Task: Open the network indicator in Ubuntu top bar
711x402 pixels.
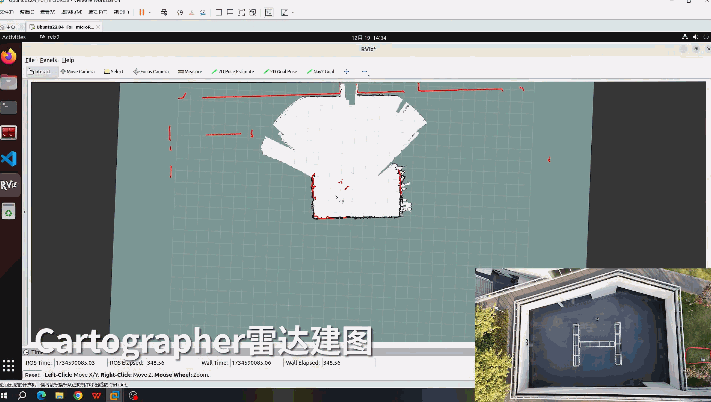Action: coord(685,37)
